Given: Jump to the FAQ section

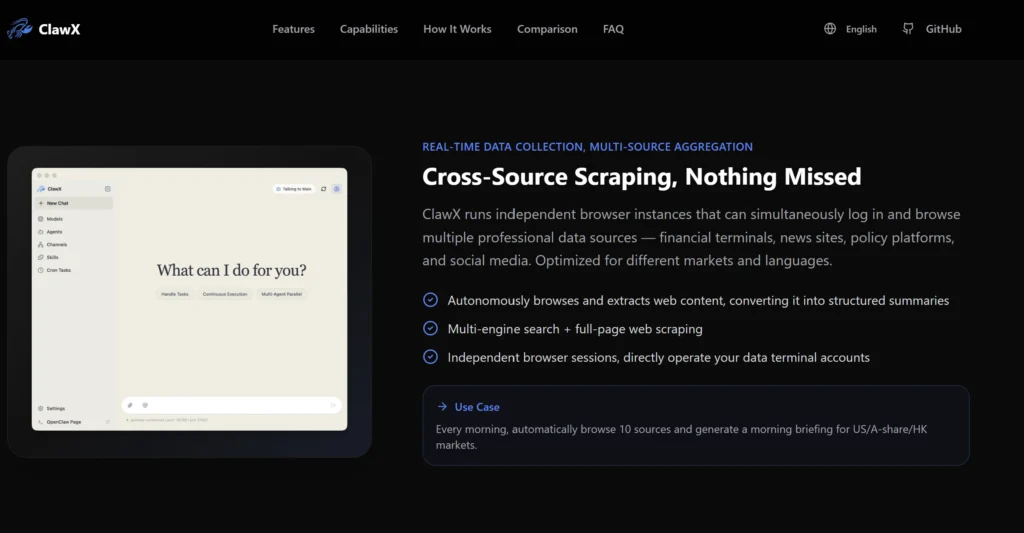Looking at the screenshot, I should tap(613, 29).
